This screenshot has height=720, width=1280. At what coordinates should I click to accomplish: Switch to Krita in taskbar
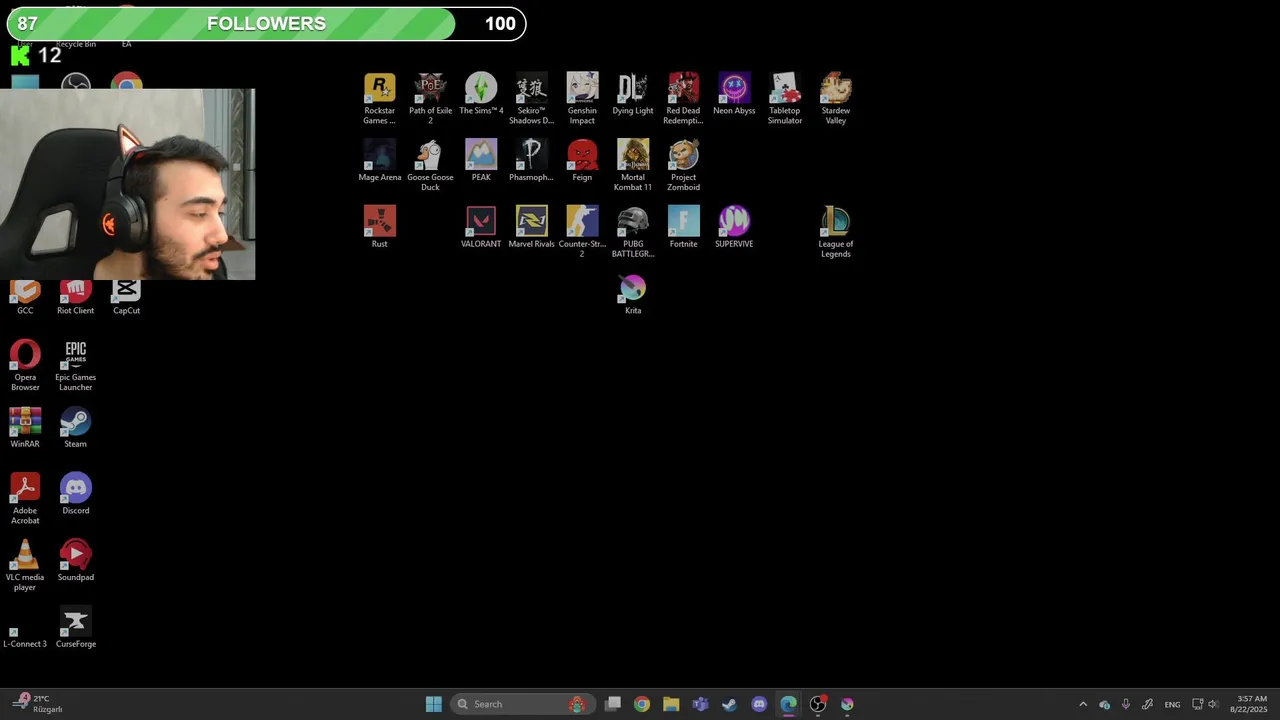click(x=847, y=704)
